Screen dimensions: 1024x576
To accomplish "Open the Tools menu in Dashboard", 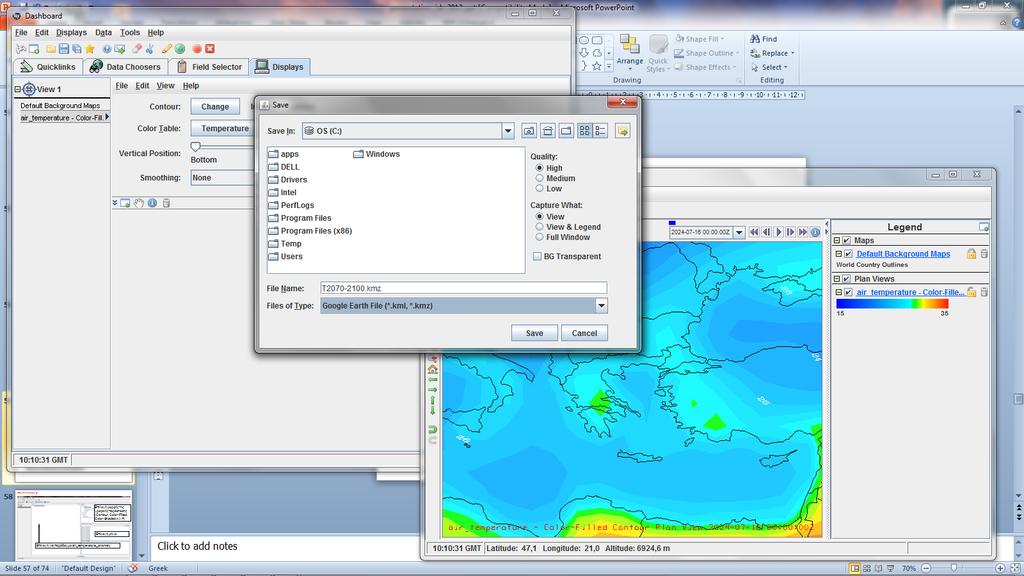I will click(x=130, y=33).
